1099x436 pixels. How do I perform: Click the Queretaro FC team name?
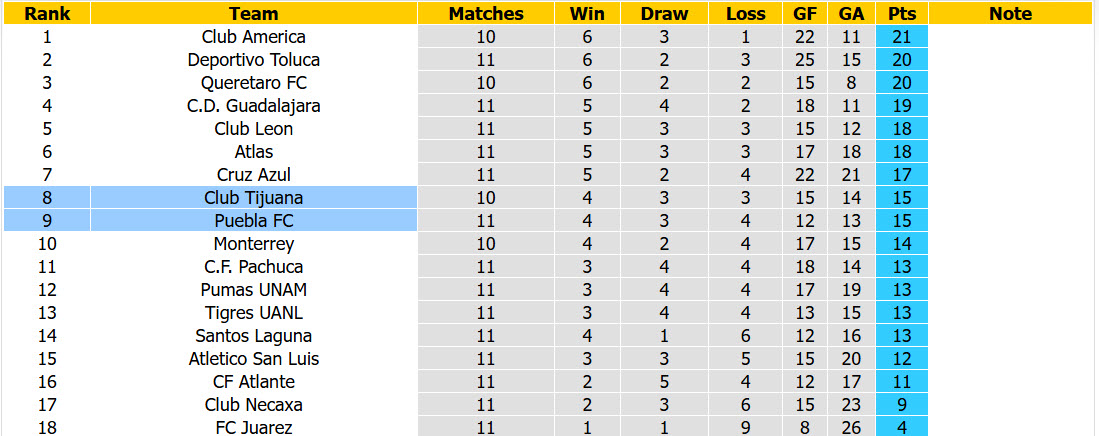click(x=254, y=83)
